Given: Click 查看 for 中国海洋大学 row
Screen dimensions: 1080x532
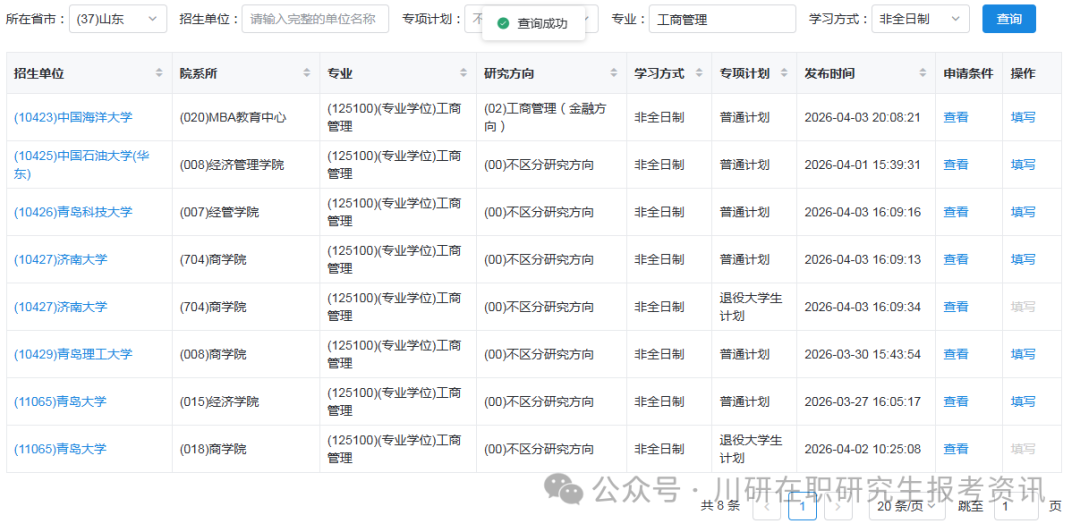Looking at the screenshot, I should click(955, 117).
